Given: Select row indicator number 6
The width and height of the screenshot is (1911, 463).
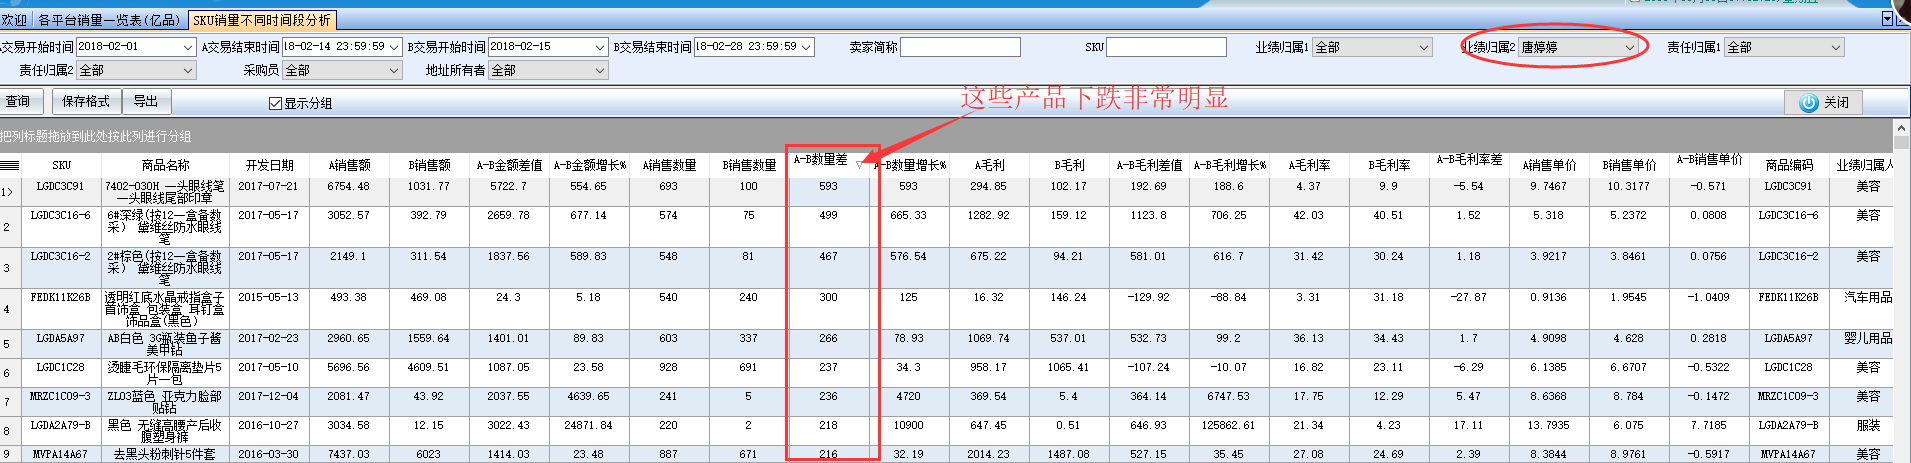Looking at the screenshot, I should 10,373.
